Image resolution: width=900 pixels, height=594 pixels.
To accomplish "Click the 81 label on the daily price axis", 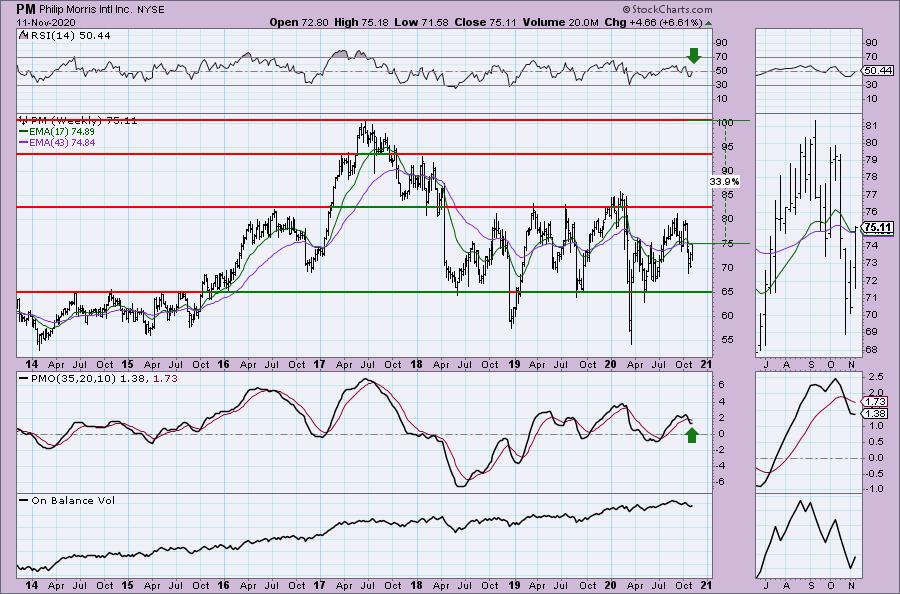I will tap(871, 126).
